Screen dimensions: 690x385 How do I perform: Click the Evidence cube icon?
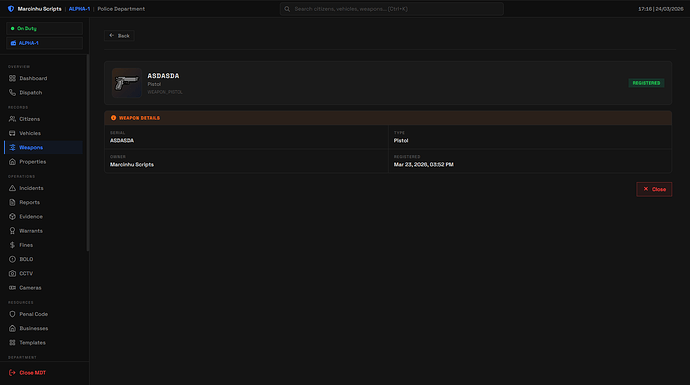click(x=12, y=216)
